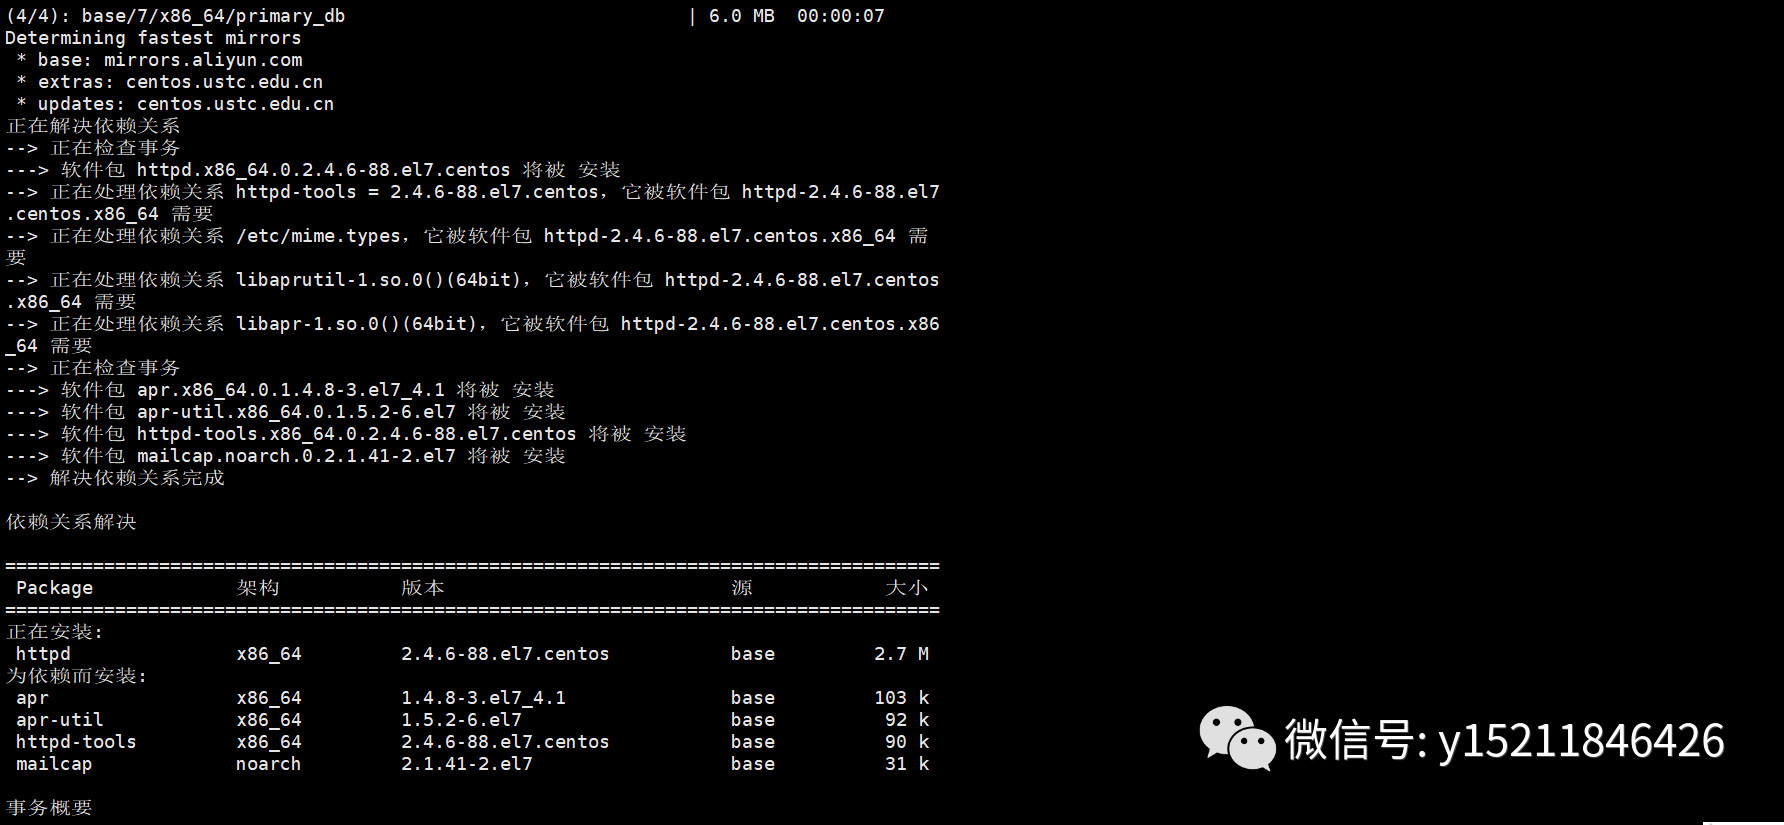Click the "版本" column header
This screenshot has height=825, width=1784.
(423, 588)
